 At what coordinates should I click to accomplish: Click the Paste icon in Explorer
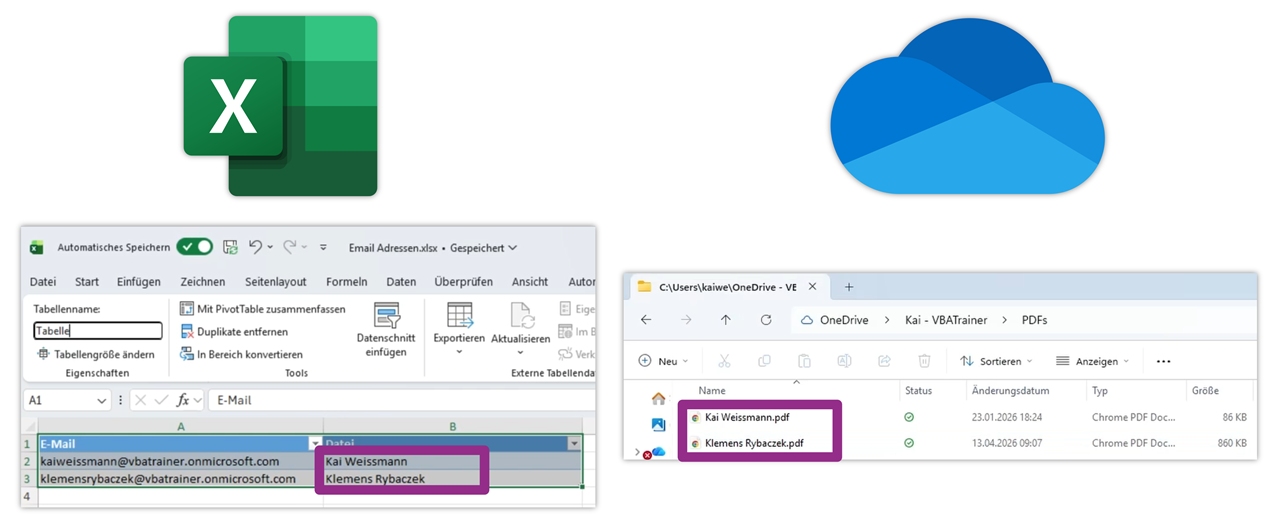[x=804, y=361]
